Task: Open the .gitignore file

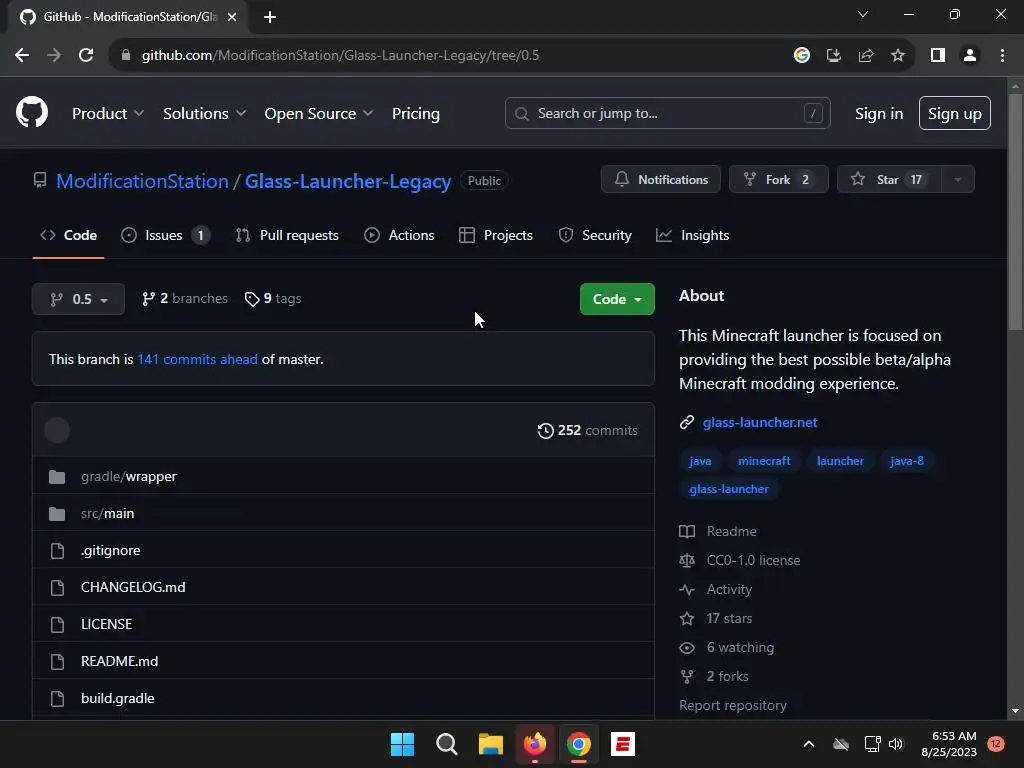Action: (x=110, y=551)
